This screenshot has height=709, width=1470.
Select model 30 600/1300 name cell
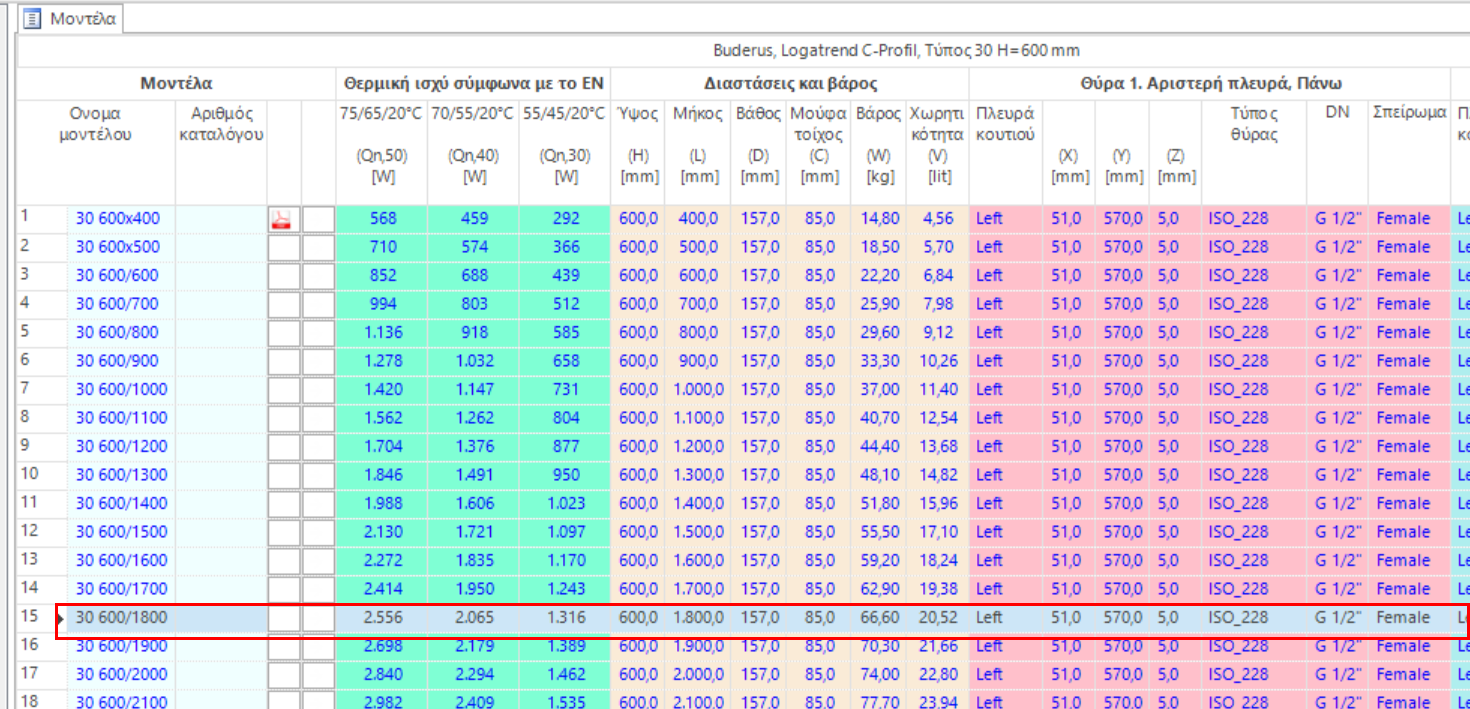(121, 475)
